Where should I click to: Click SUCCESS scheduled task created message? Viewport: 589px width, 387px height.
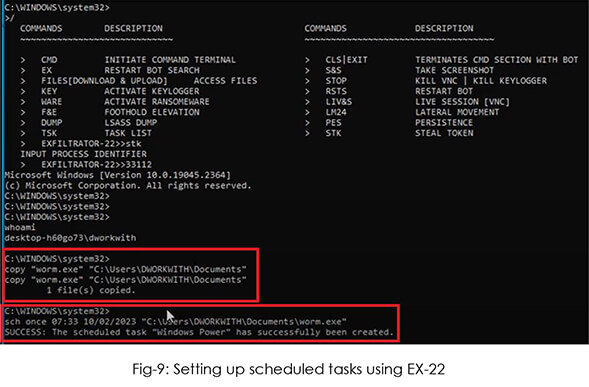click(x=199, y=333)
